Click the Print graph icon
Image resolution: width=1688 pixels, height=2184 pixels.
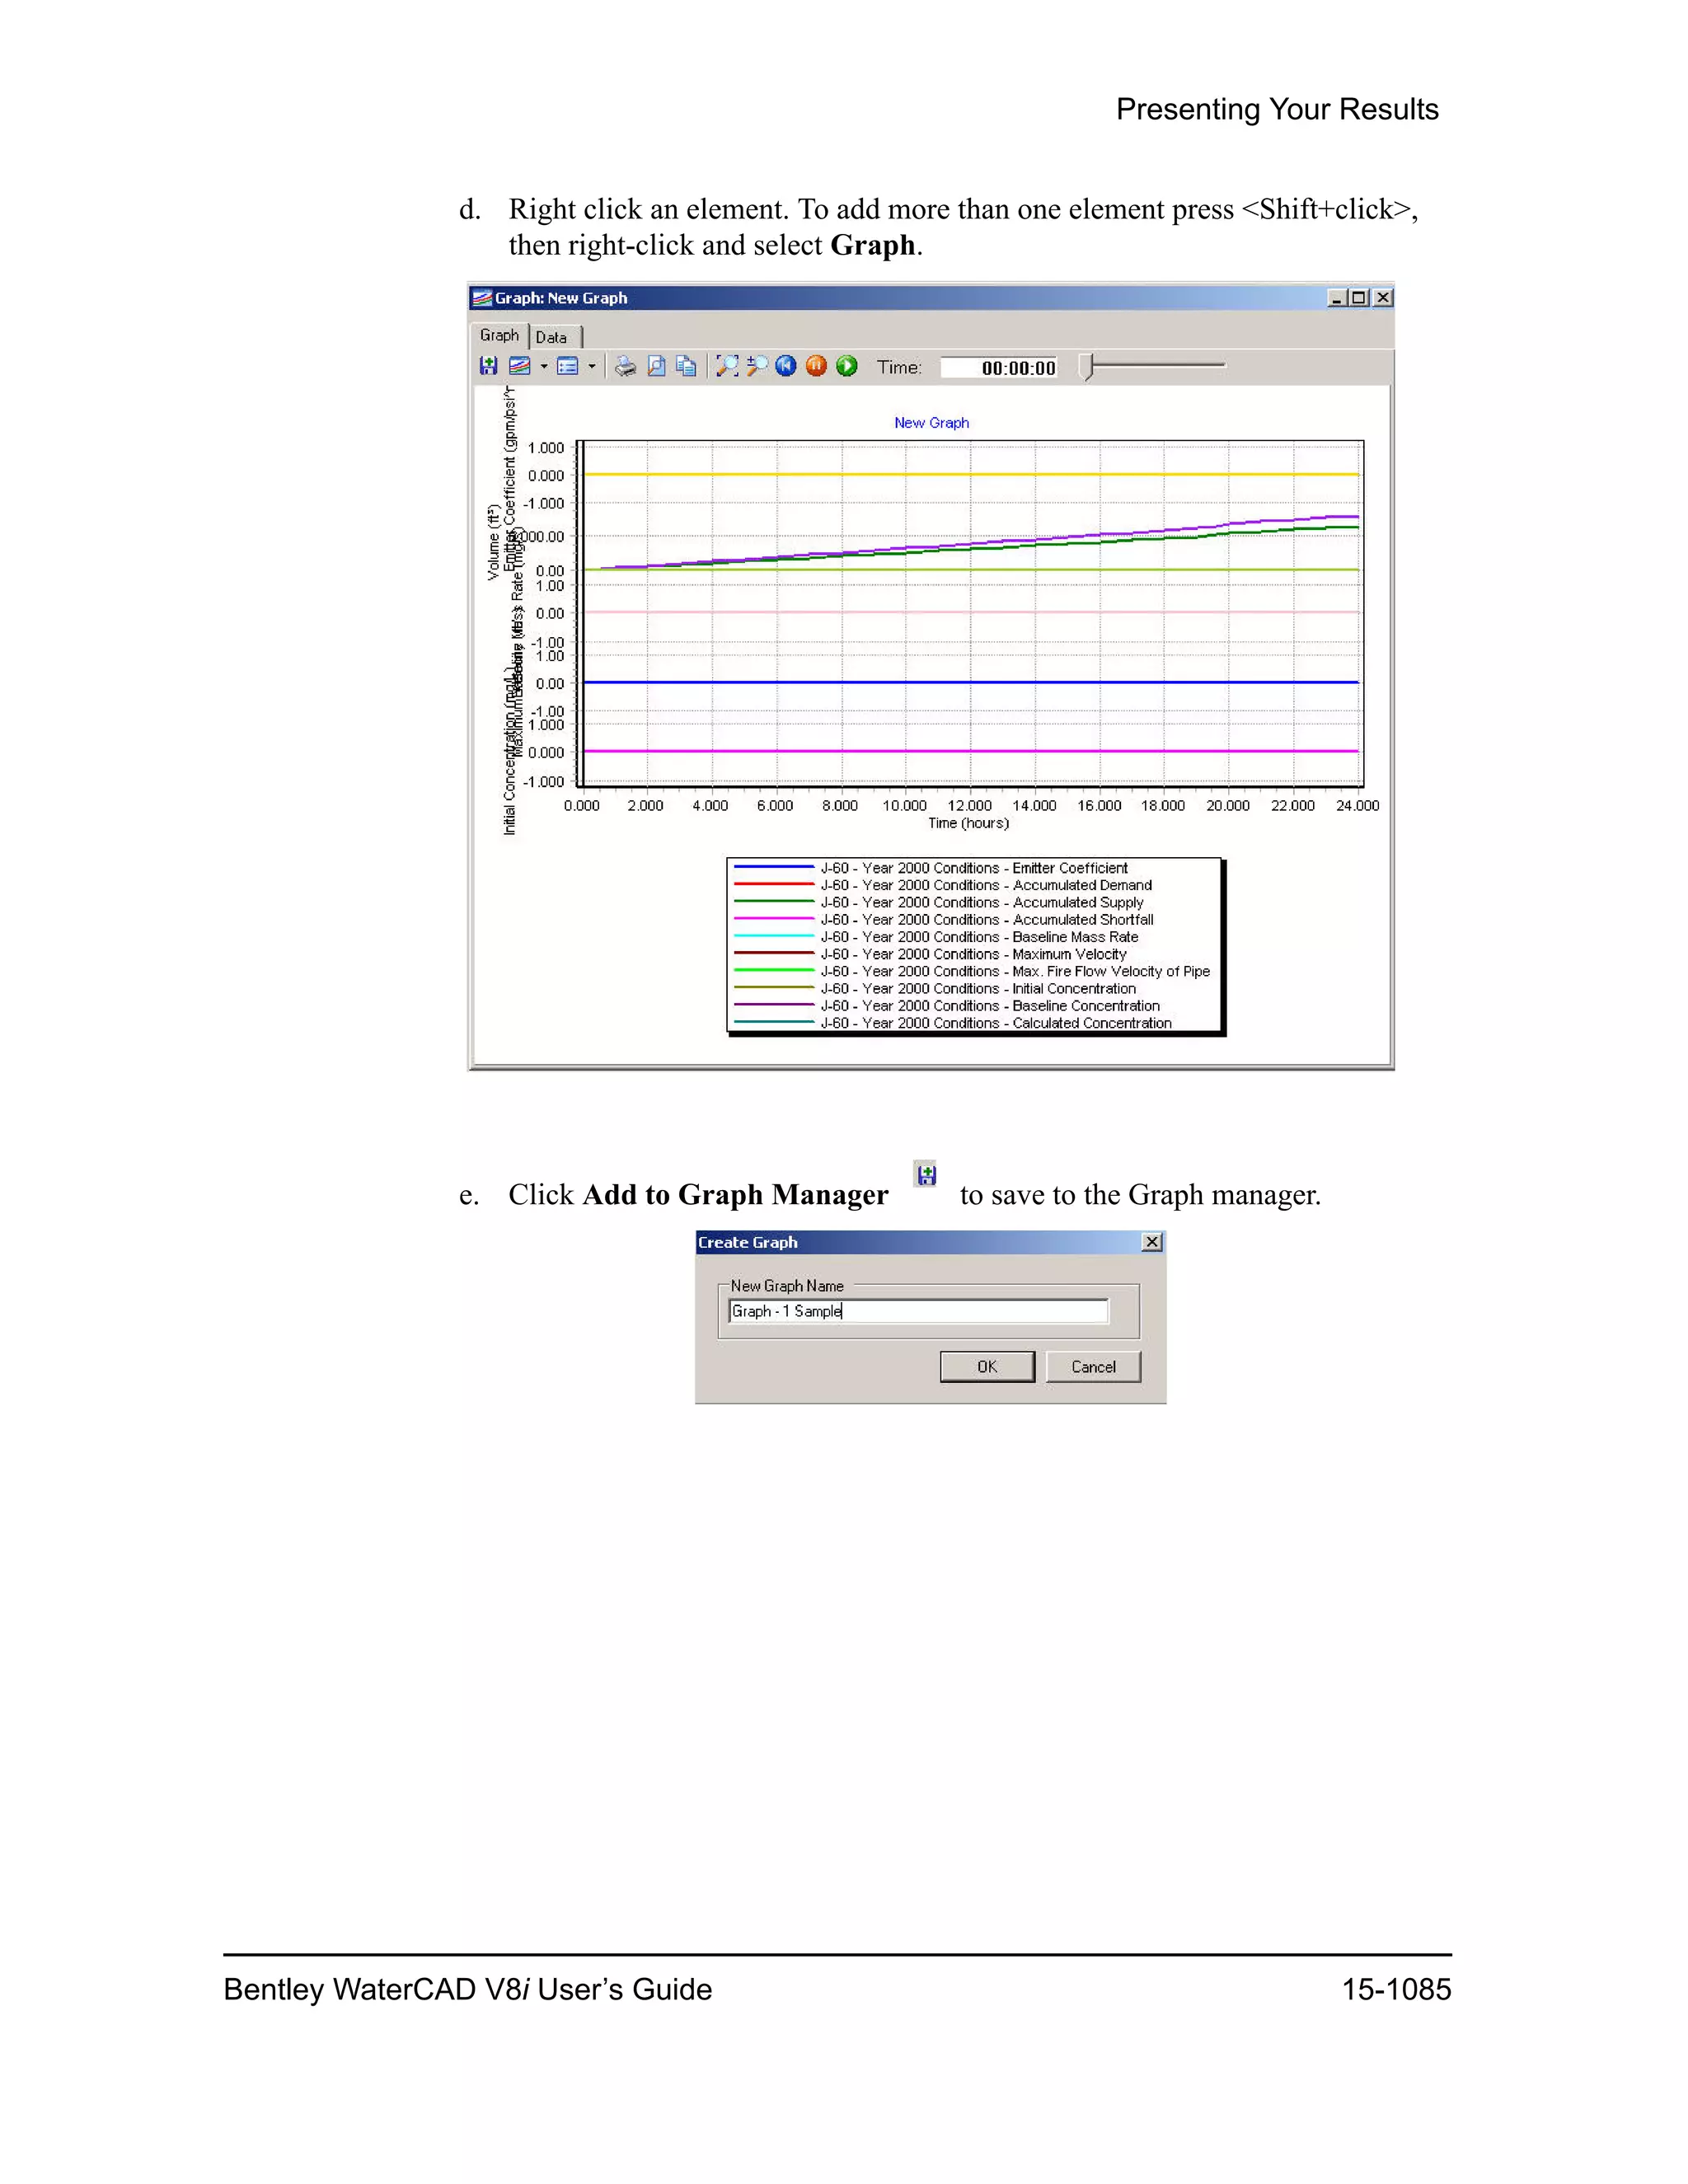pyautogui.click(x=626, y=366)
